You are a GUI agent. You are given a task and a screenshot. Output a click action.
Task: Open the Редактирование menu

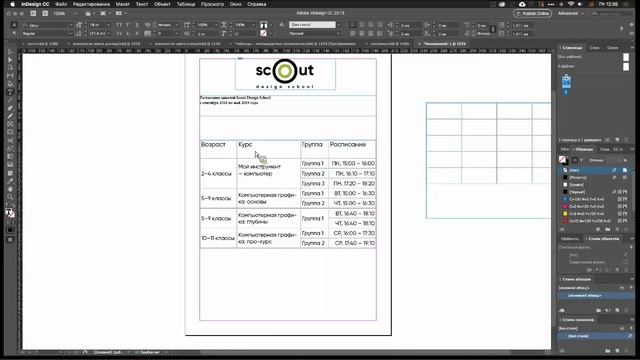click(91, 4)
